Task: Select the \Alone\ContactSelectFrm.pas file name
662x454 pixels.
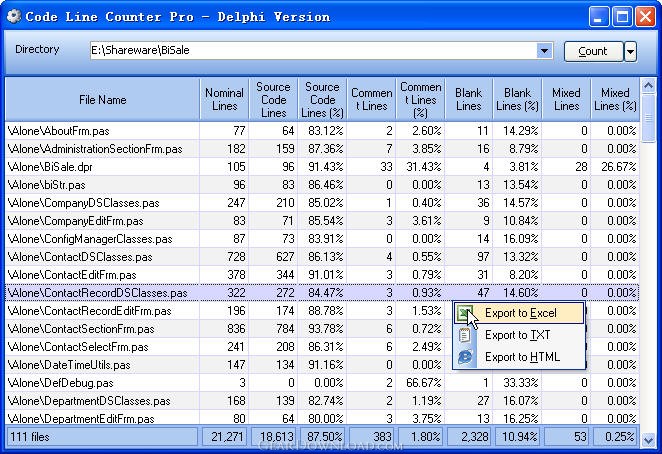Action: (x=78, y=347)
